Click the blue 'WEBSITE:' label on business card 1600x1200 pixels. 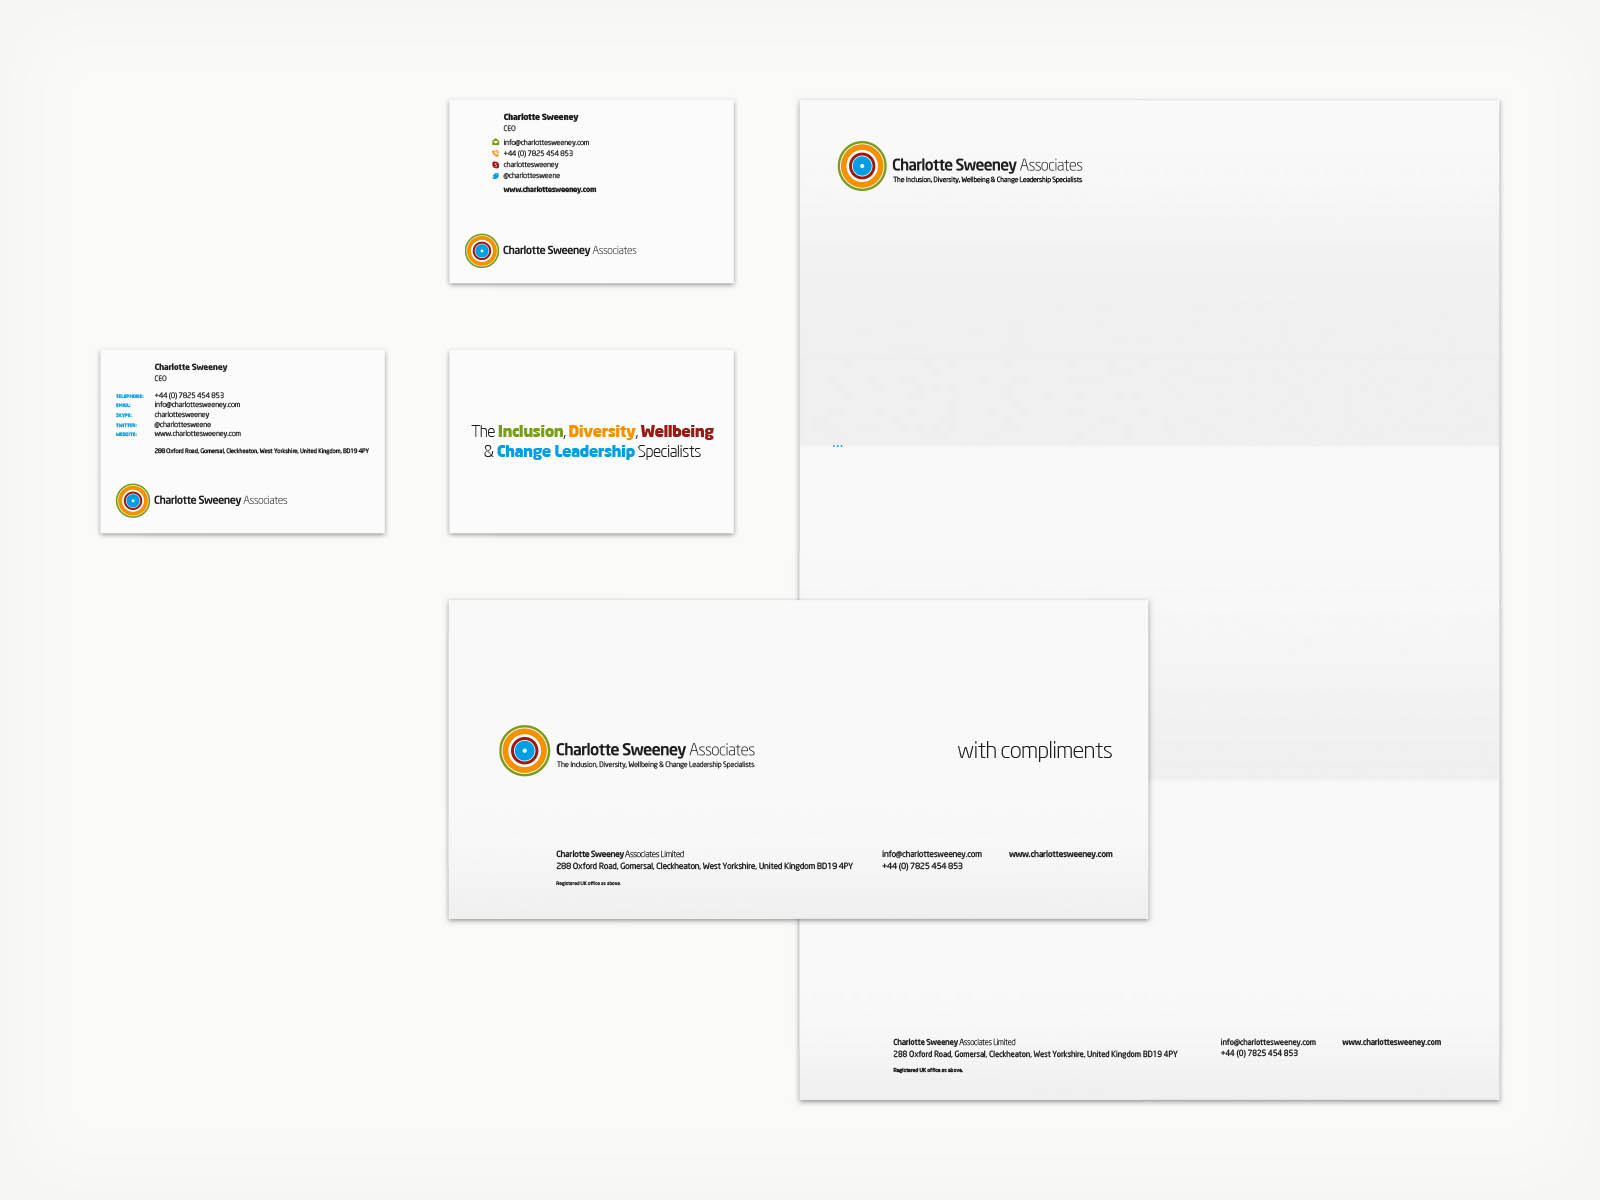[x=126, y=434]
